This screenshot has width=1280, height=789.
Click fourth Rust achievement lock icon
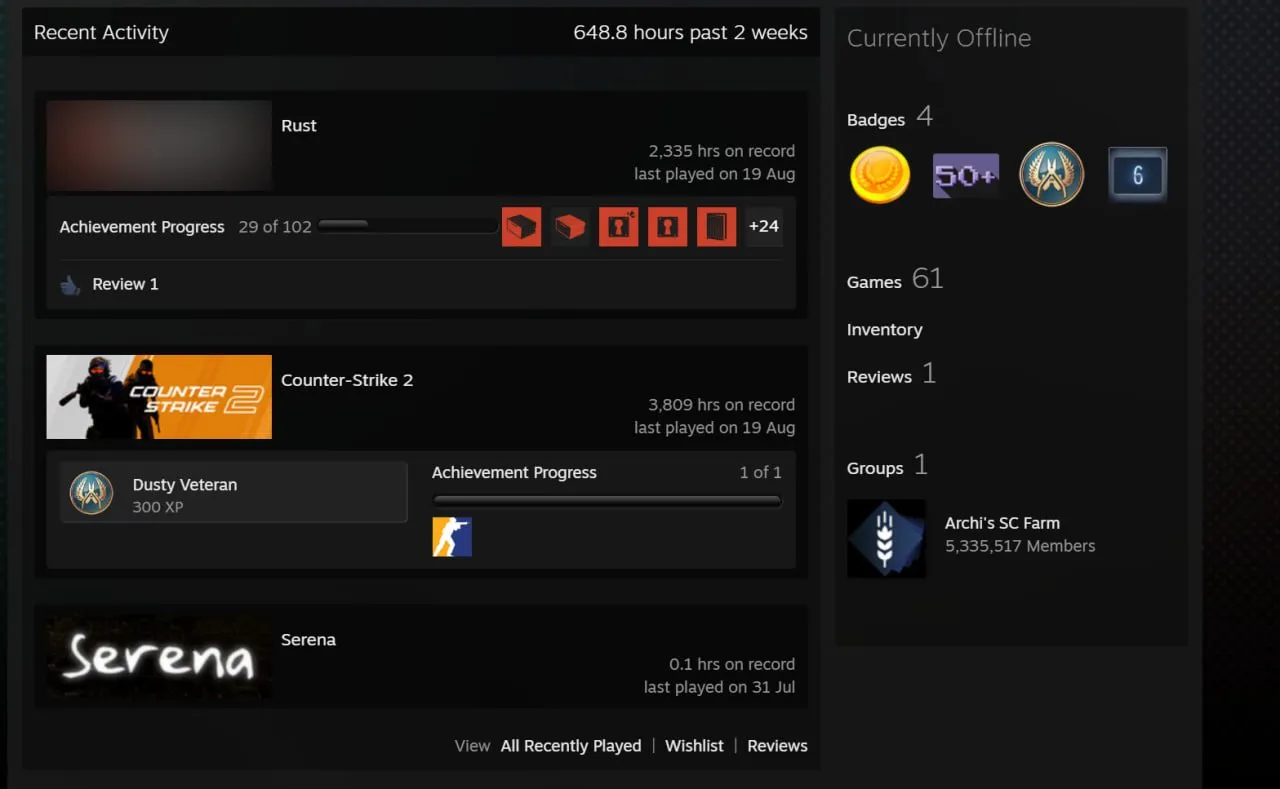coord(668,227)
